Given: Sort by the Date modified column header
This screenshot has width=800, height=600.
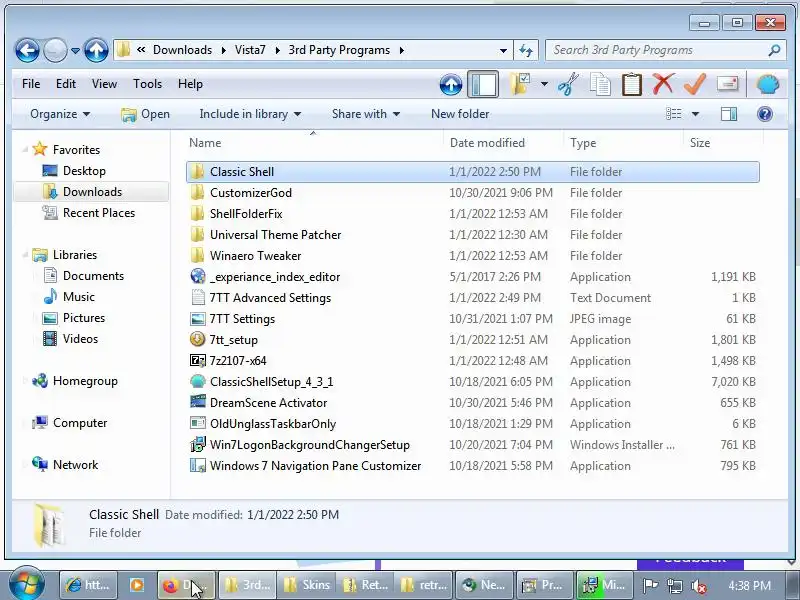Looking at the screenshot, I should [x=504, y=143].
